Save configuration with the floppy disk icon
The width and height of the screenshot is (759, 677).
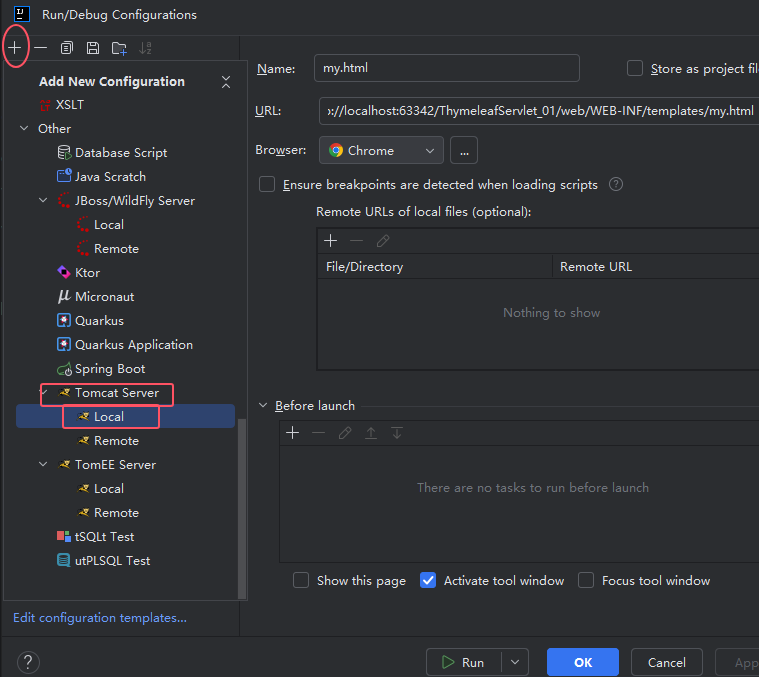(93, 48)
